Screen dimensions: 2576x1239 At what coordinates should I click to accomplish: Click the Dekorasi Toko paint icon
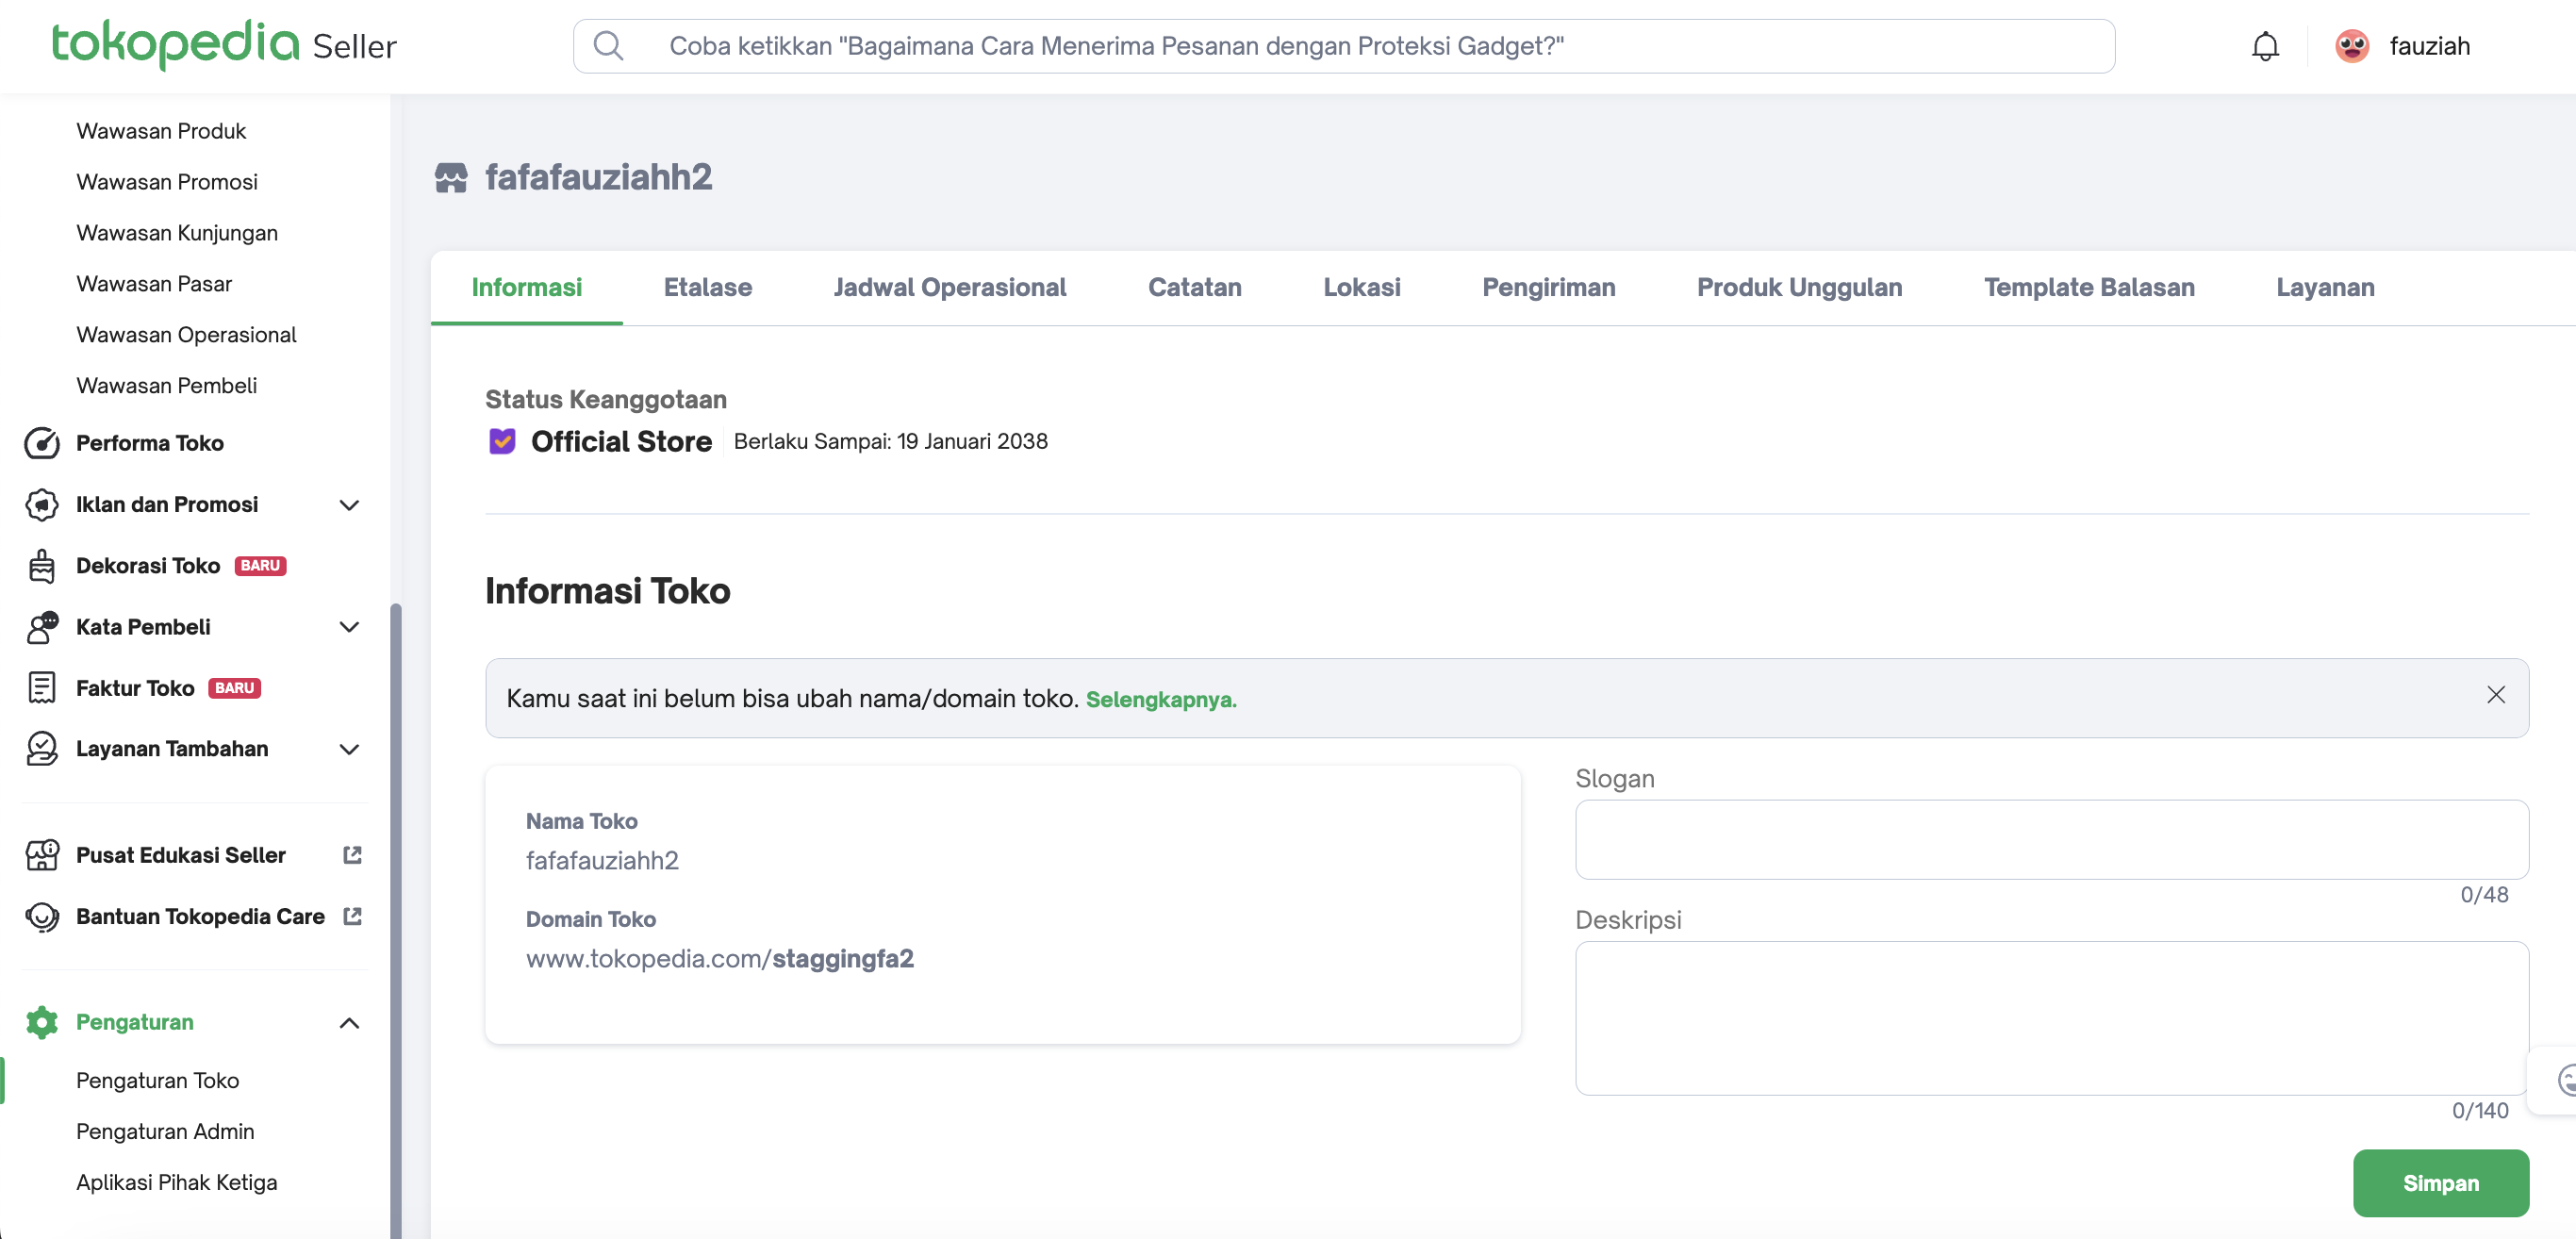coord(42,566)
